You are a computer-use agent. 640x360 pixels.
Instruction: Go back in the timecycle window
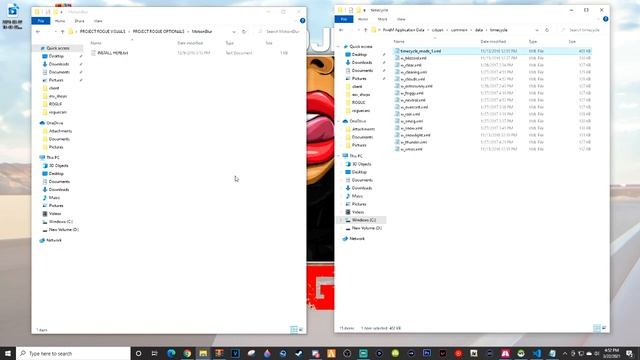point(341,30)
